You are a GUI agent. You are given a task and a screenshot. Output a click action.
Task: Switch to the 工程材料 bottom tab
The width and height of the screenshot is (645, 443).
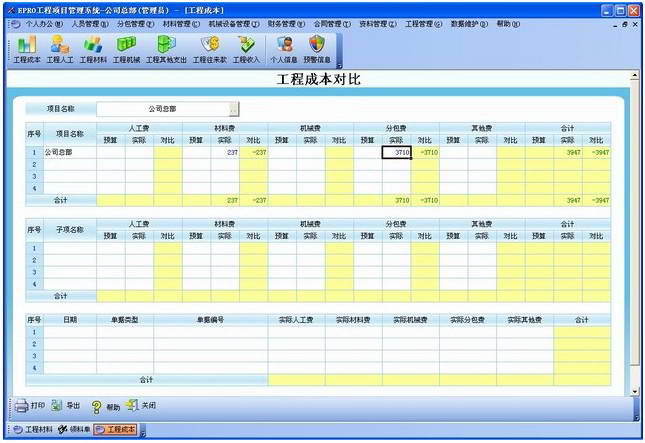point(33,429)
